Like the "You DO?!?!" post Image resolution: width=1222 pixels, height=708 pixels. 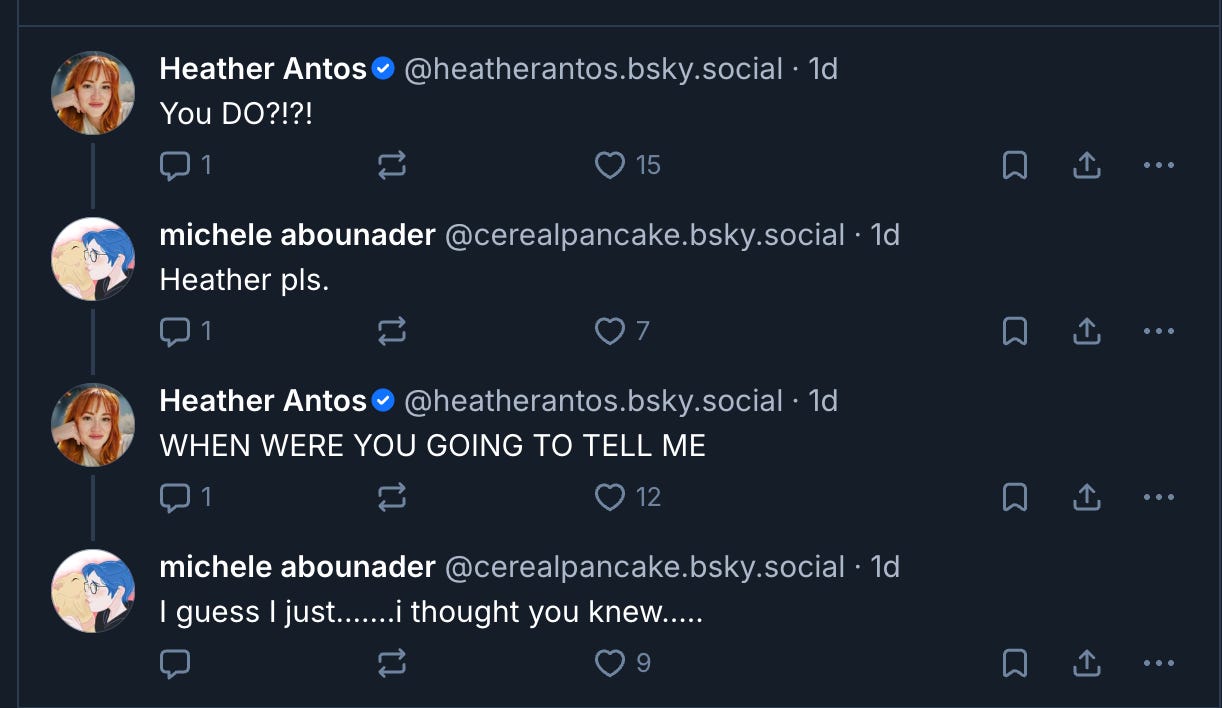pyautogui.click(x=610, y=165)
